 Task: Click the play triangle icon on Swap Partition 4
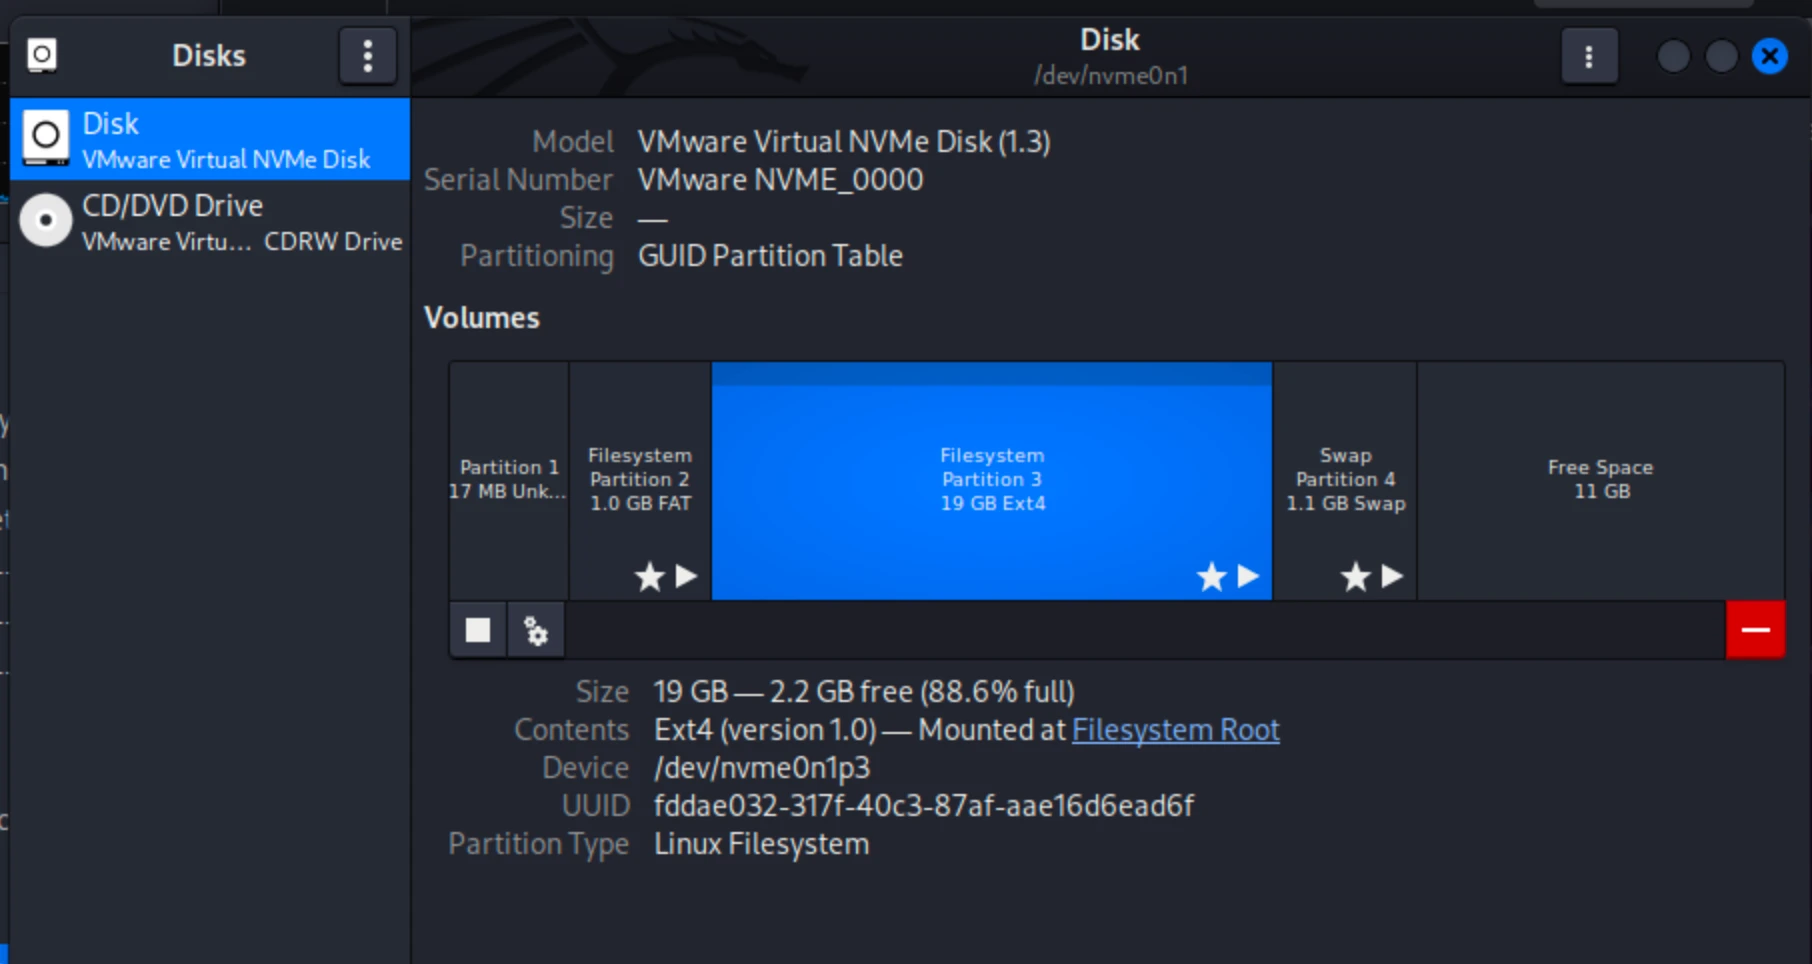[1392, 576]
